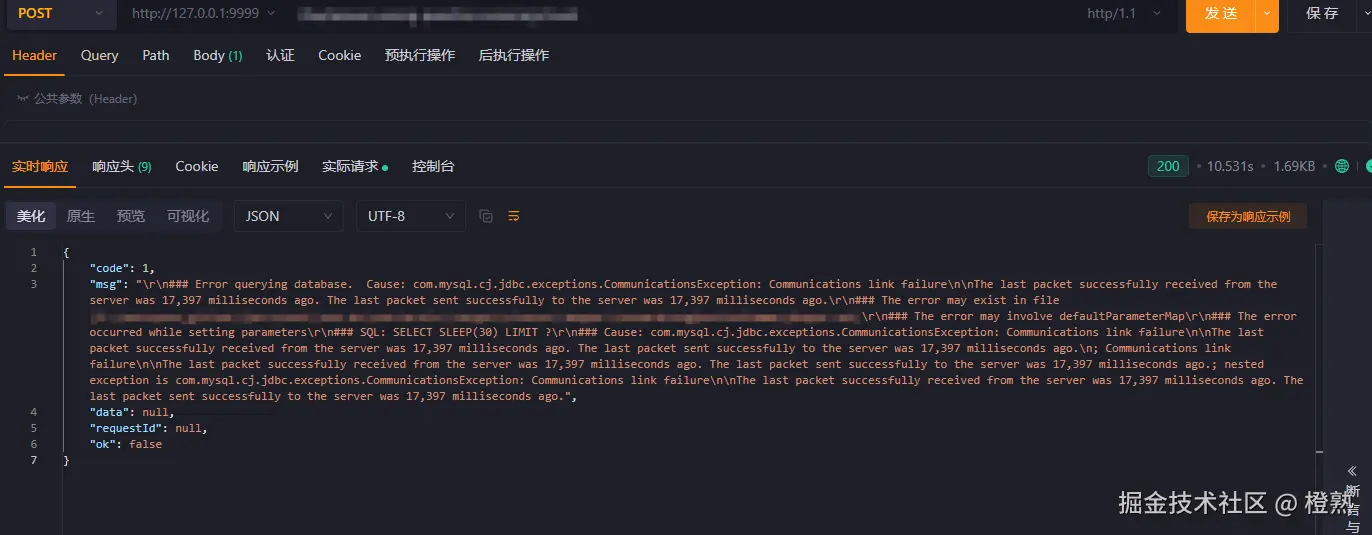Click the 1.69KB response size
Screen dimensions: 1372x535
[x=1294, y=166]
